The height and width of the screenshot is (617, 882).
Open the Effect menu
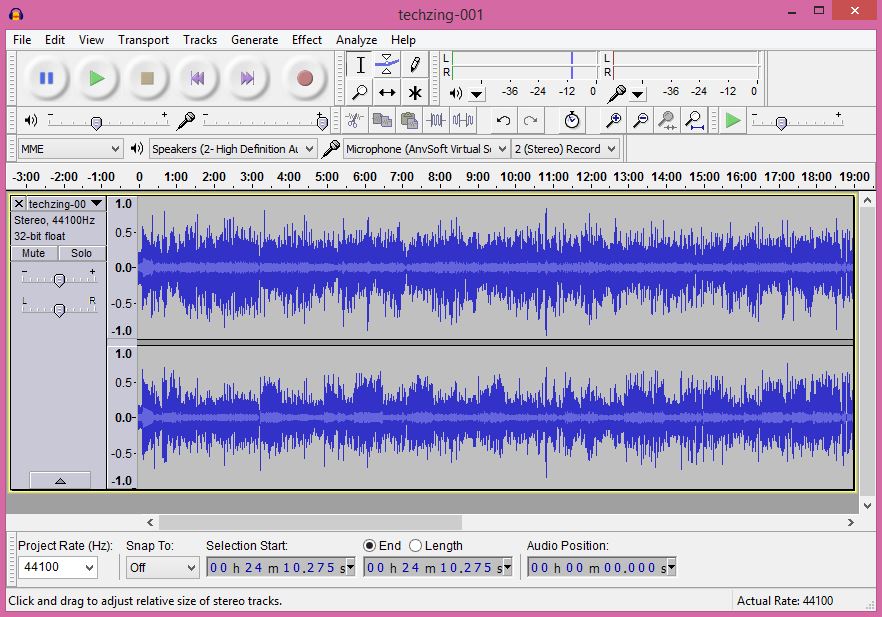pos(307,40)
